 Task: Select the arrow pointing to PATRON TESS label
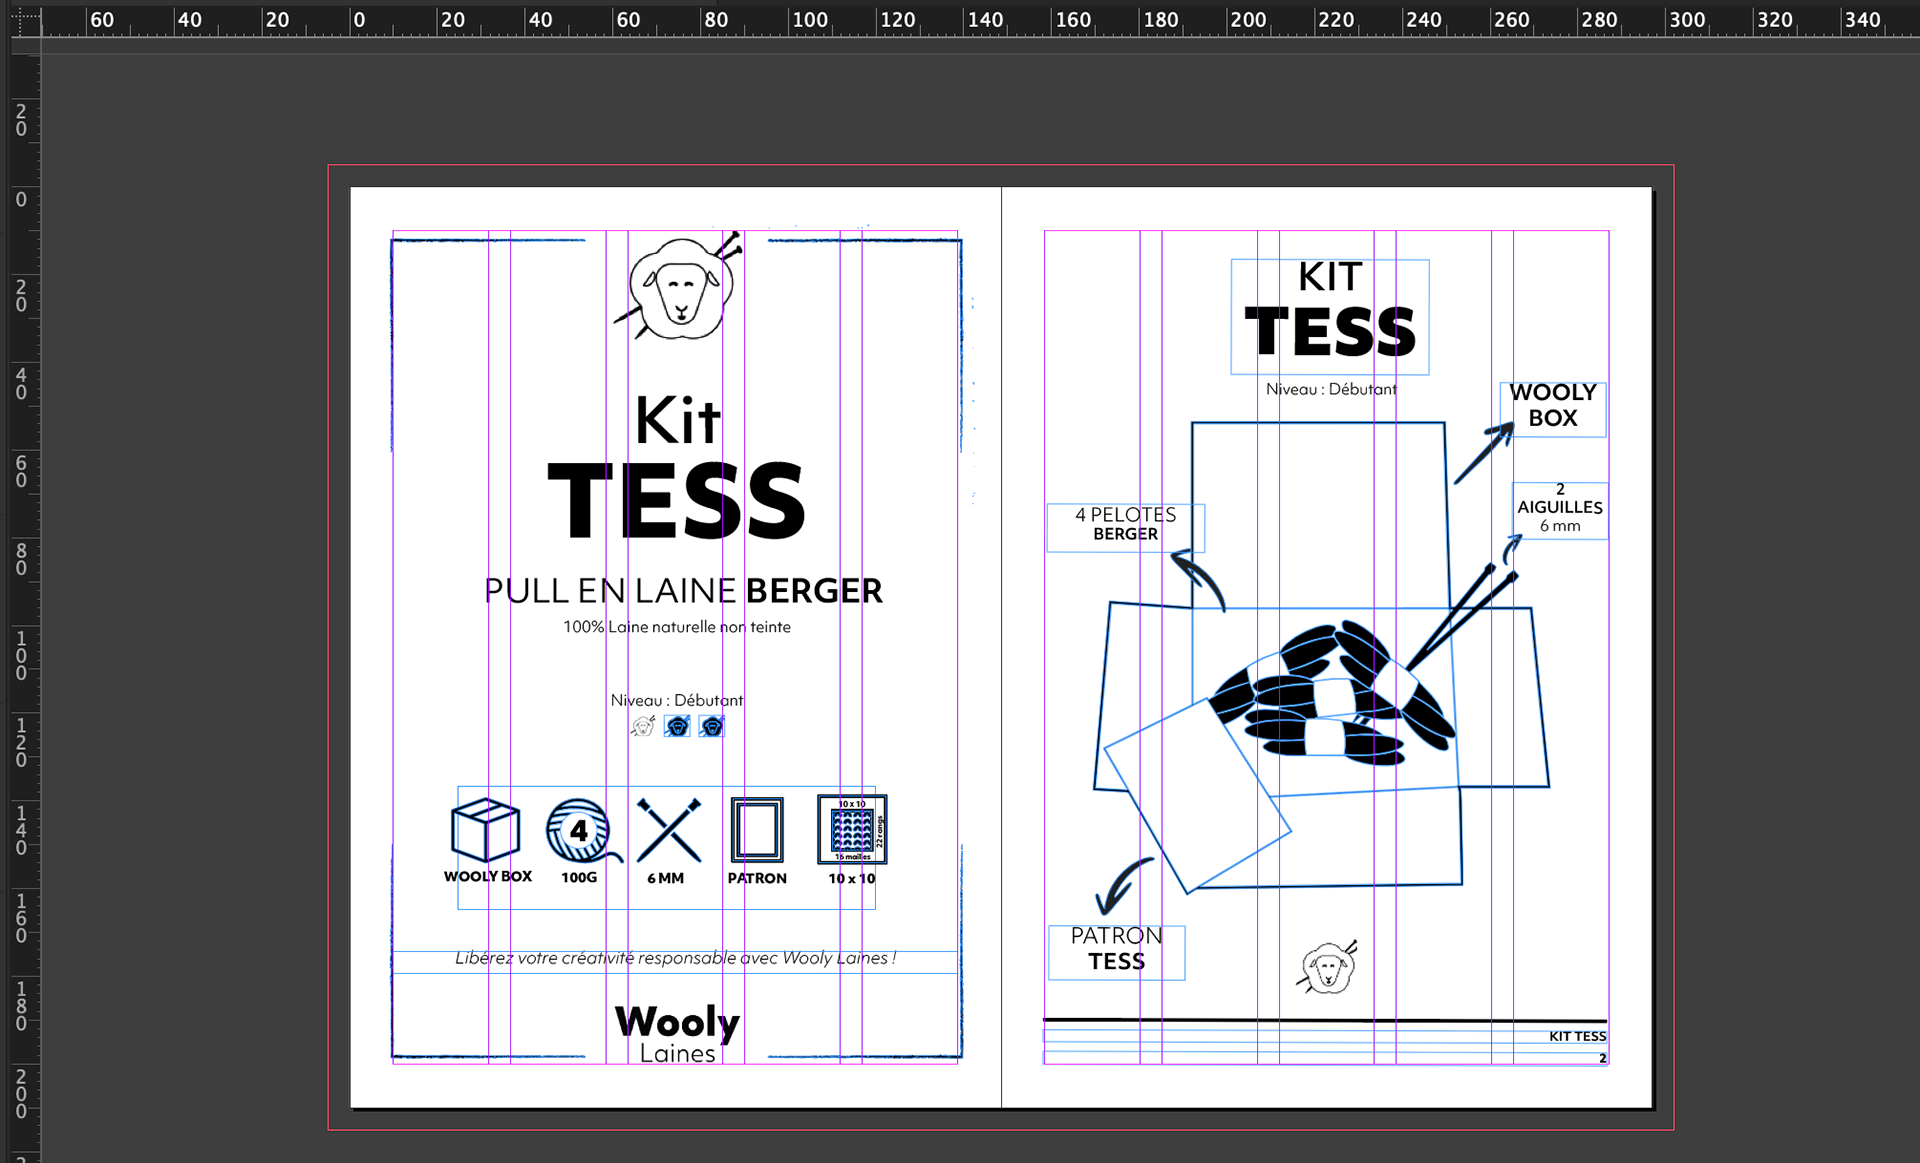pos(1123,886)
